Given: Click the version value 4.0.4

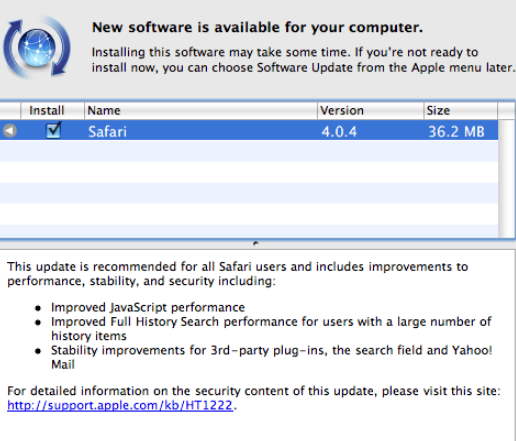Looking at the screenshot, I should (339, 132).
